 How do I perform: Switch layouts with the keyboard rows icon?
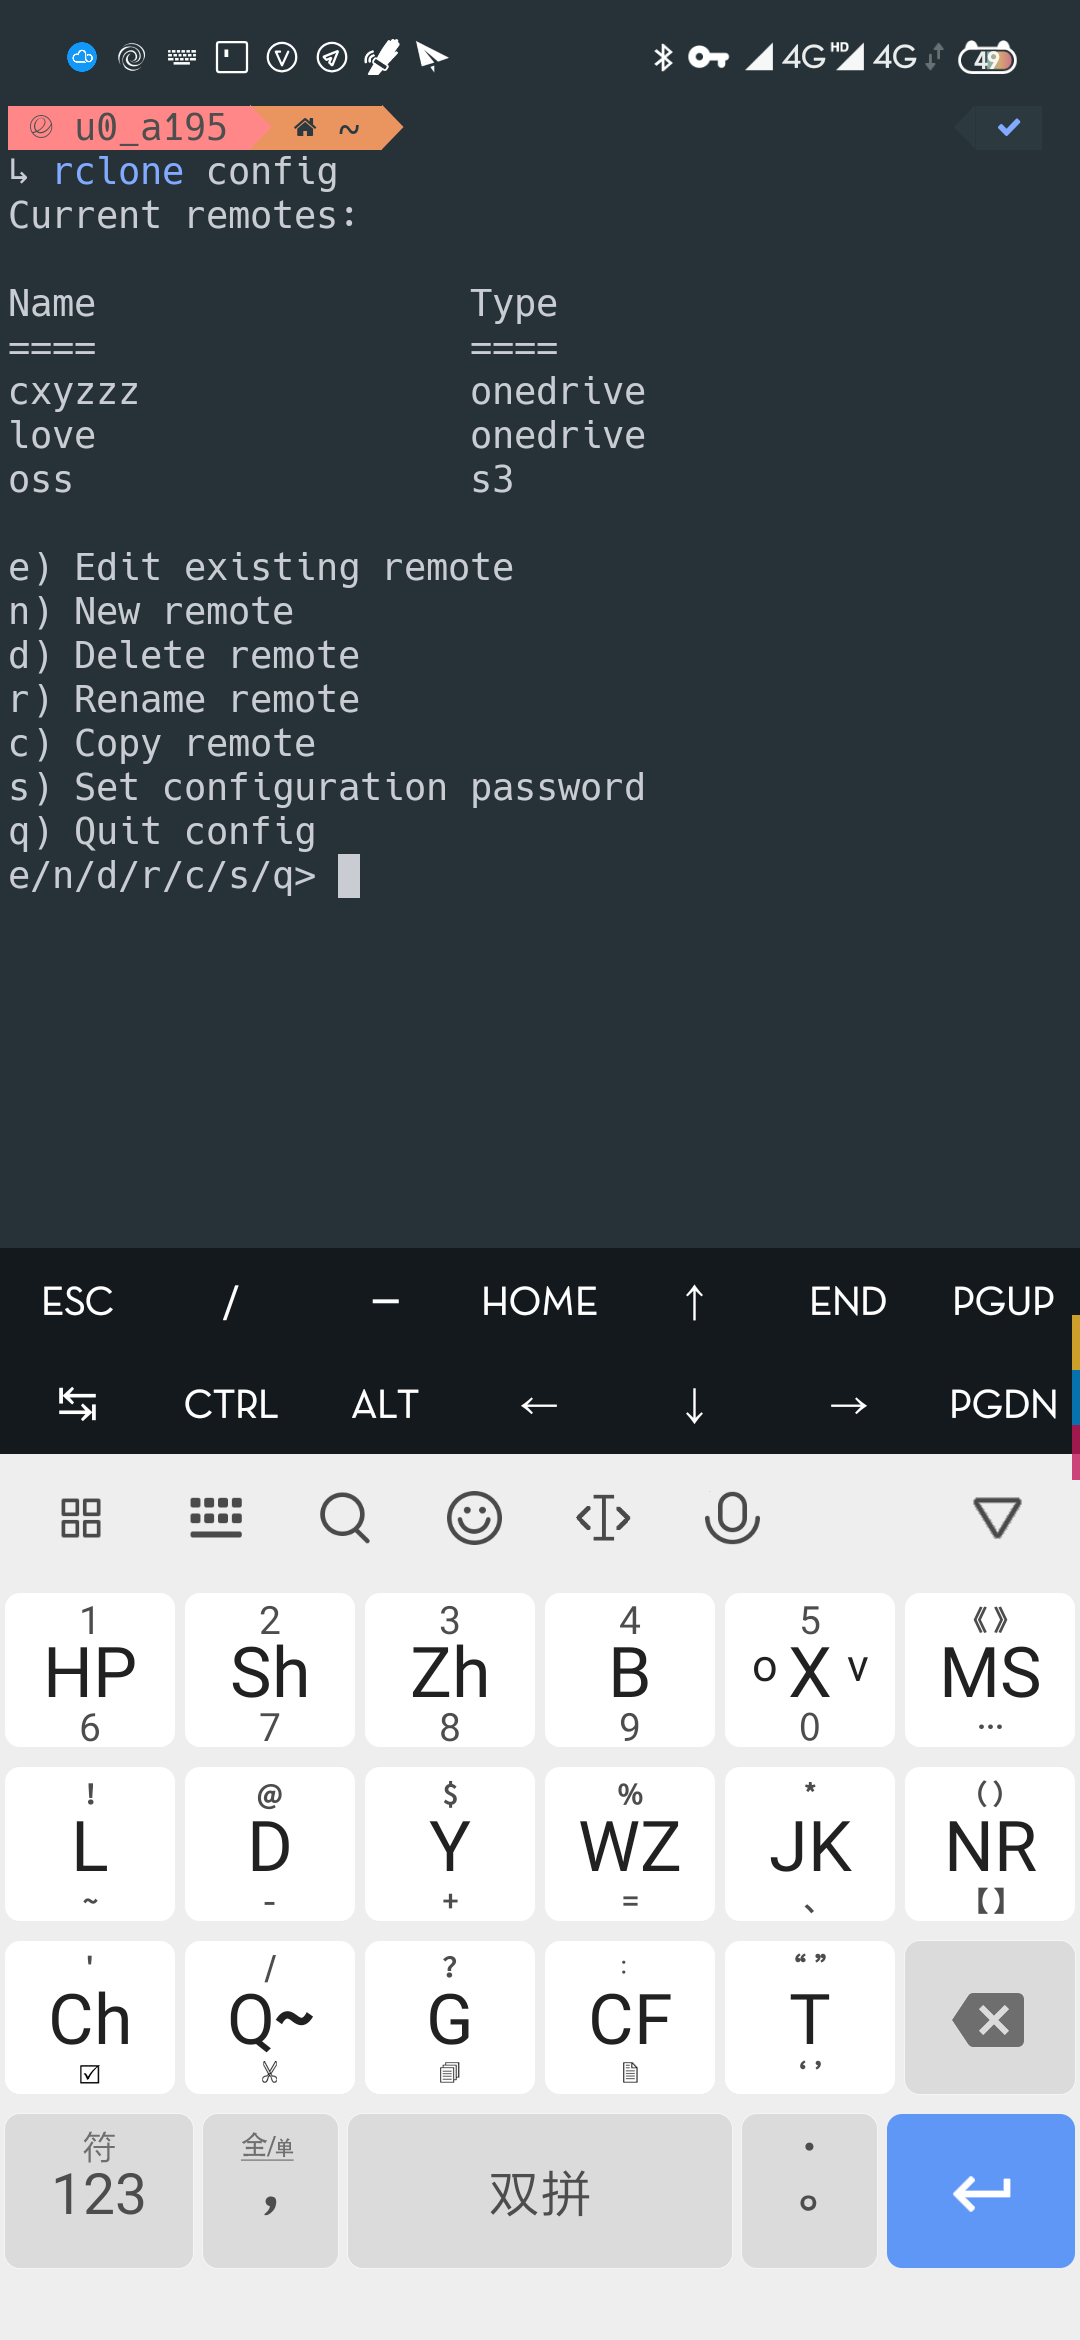tap(216, 1517)
